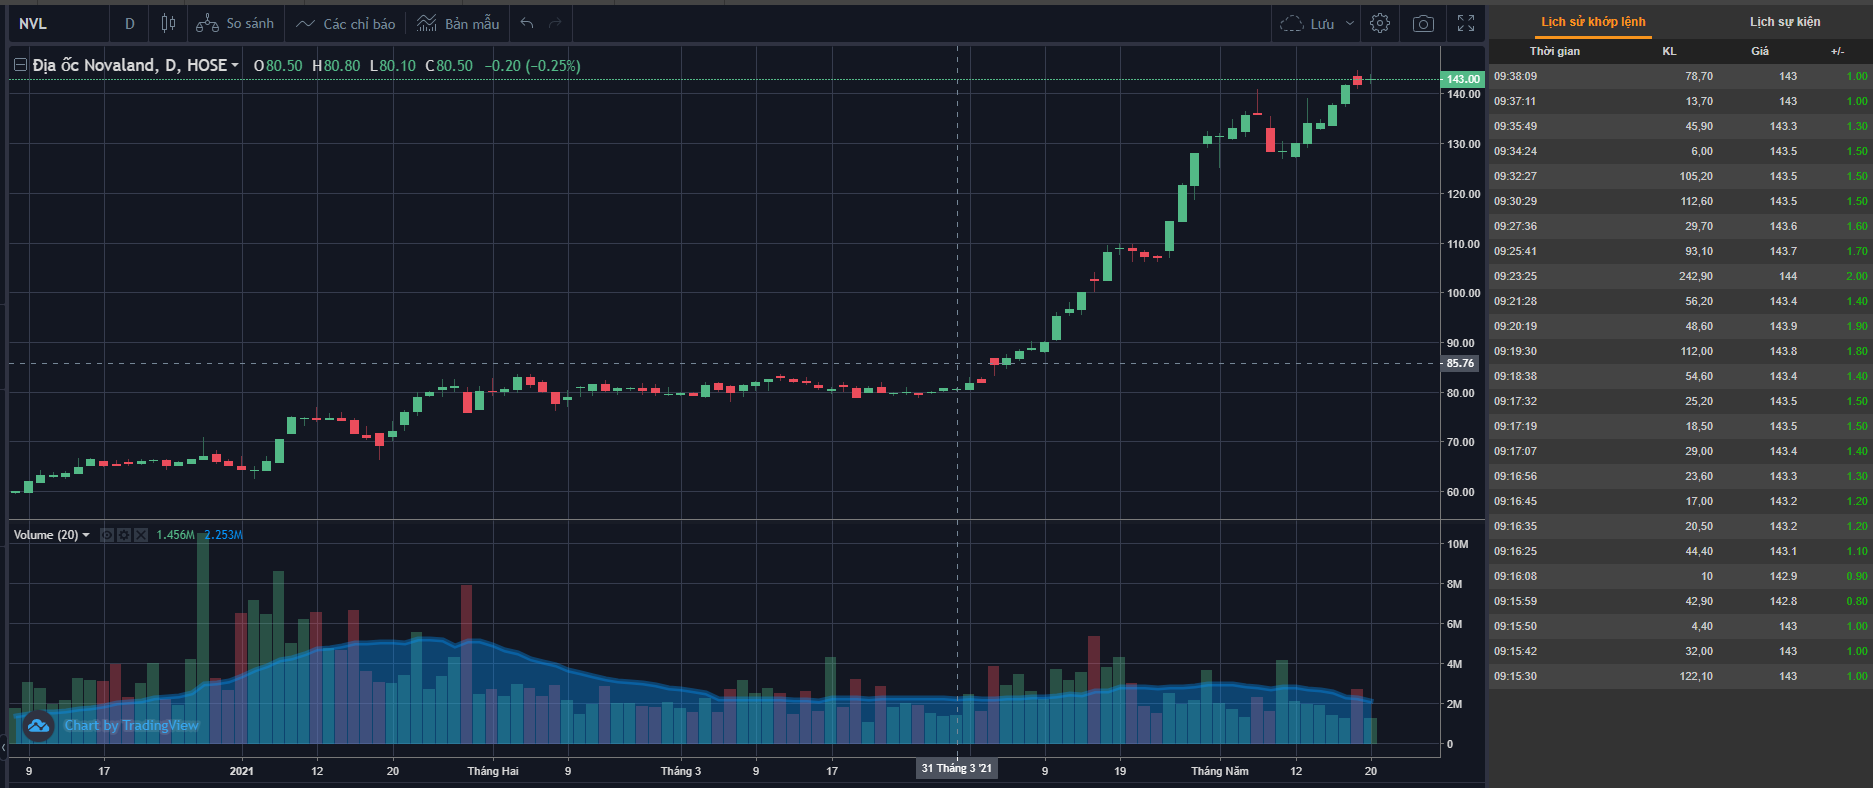The width and height of the screenshot is (1873, 788).
Task: Click the So sánh compare button
Action: pyautogui.click(x=235, y=23)
